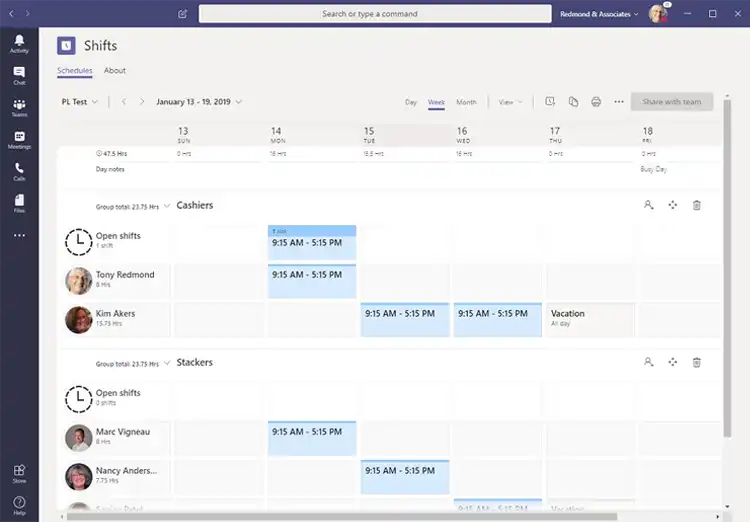Click the new chat compose icon
Viewport: 750px width, 522px height.
(182, 14)
